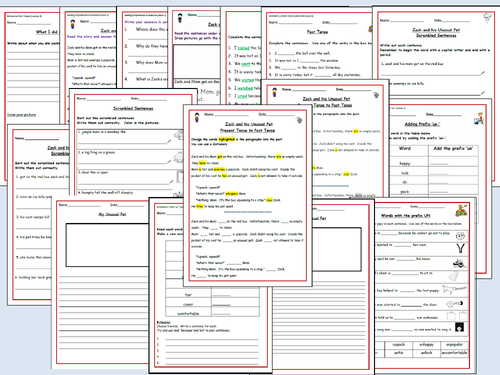Click 'Words with the prefix UN' heading
500x375 pixels.
pos(406,216)
